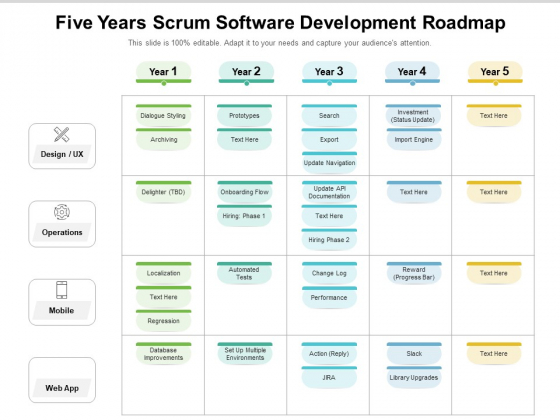This screenshot has width=560, height=420.
Task: Select the Slack item
Action: 414,353
